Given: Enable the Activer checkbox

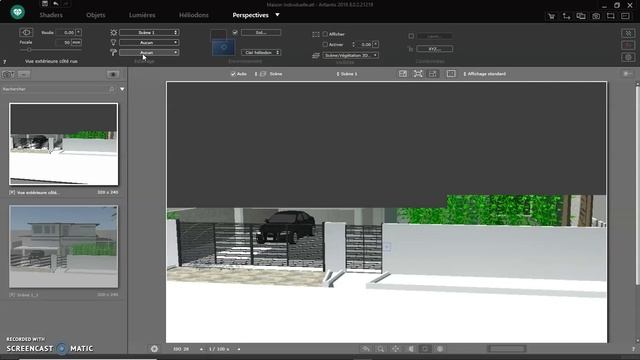Looking at the screenshot, I should pyautogui.click(x=325, y=44).
